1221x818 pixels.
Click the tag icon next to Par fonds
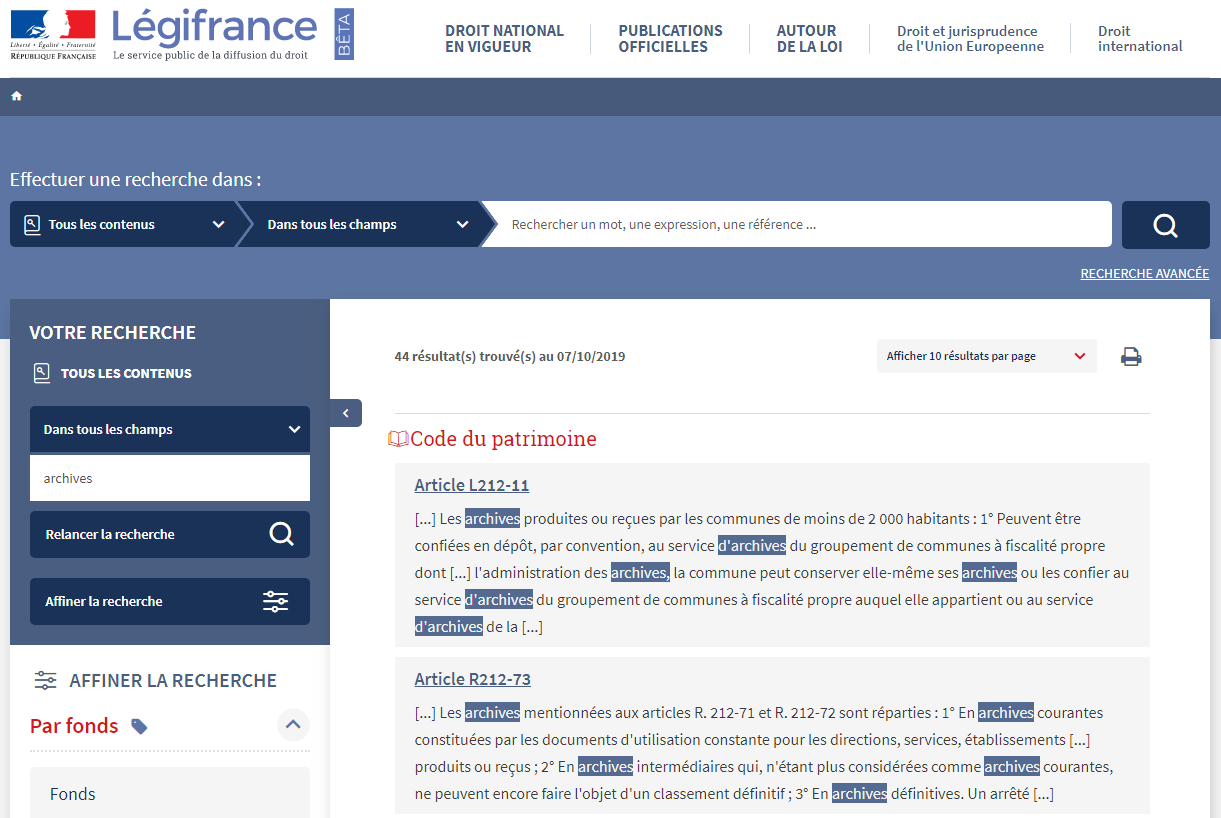140,726
